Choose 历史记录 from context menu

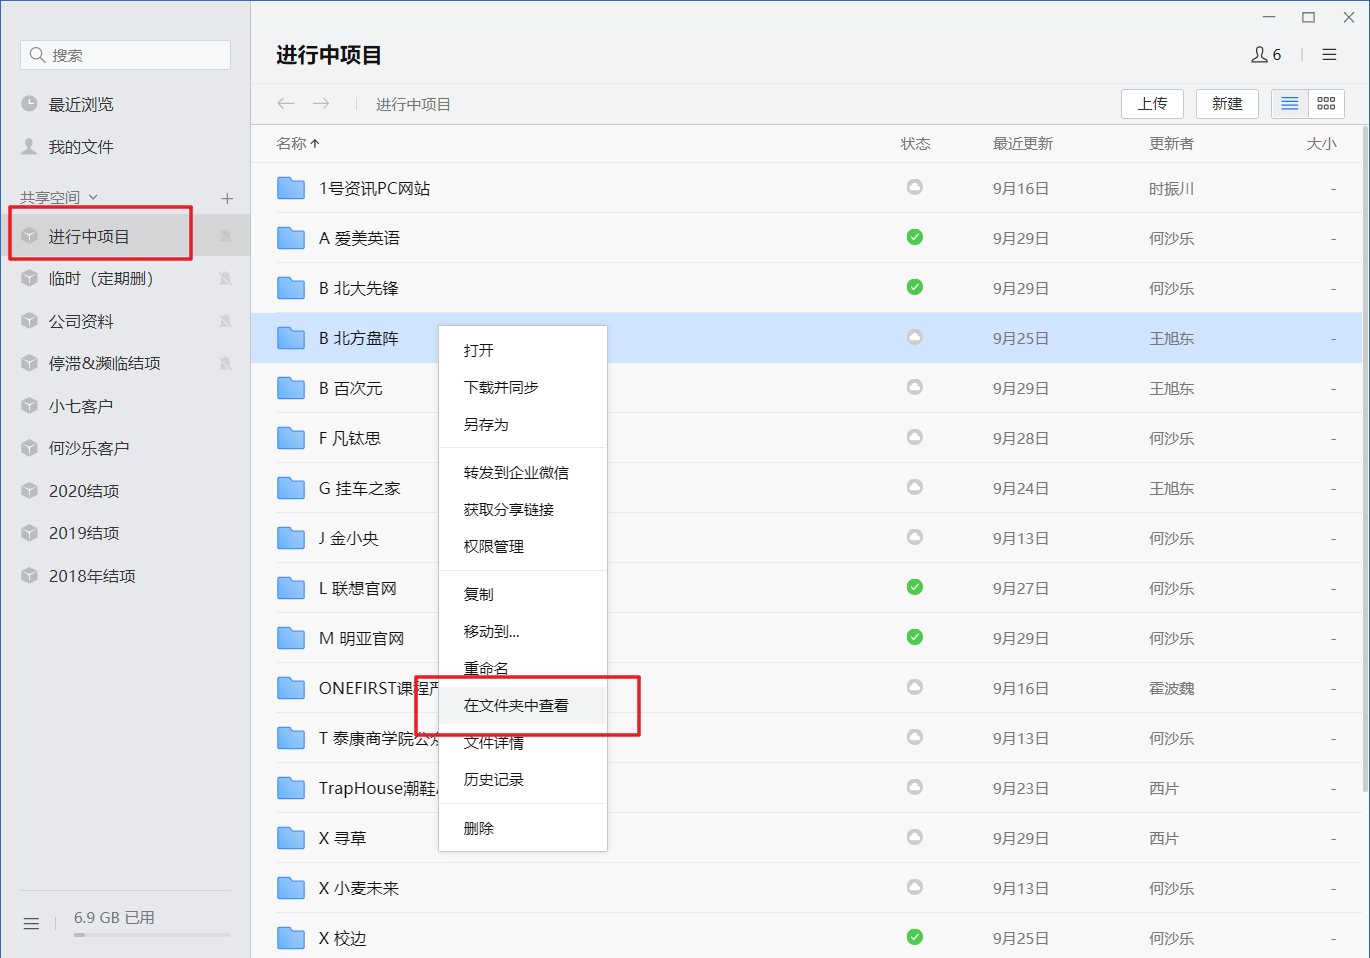[x=523, y=779]
